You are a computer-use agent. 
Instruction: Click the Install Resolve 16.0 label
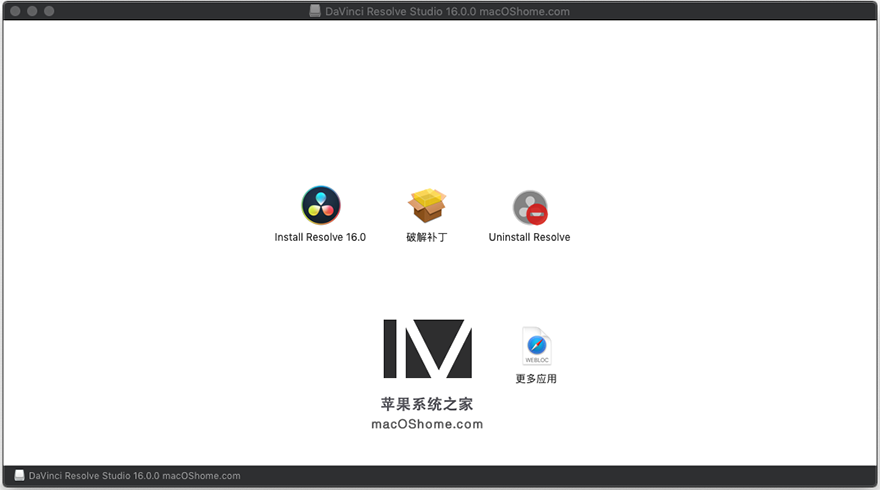click(320, 237)
